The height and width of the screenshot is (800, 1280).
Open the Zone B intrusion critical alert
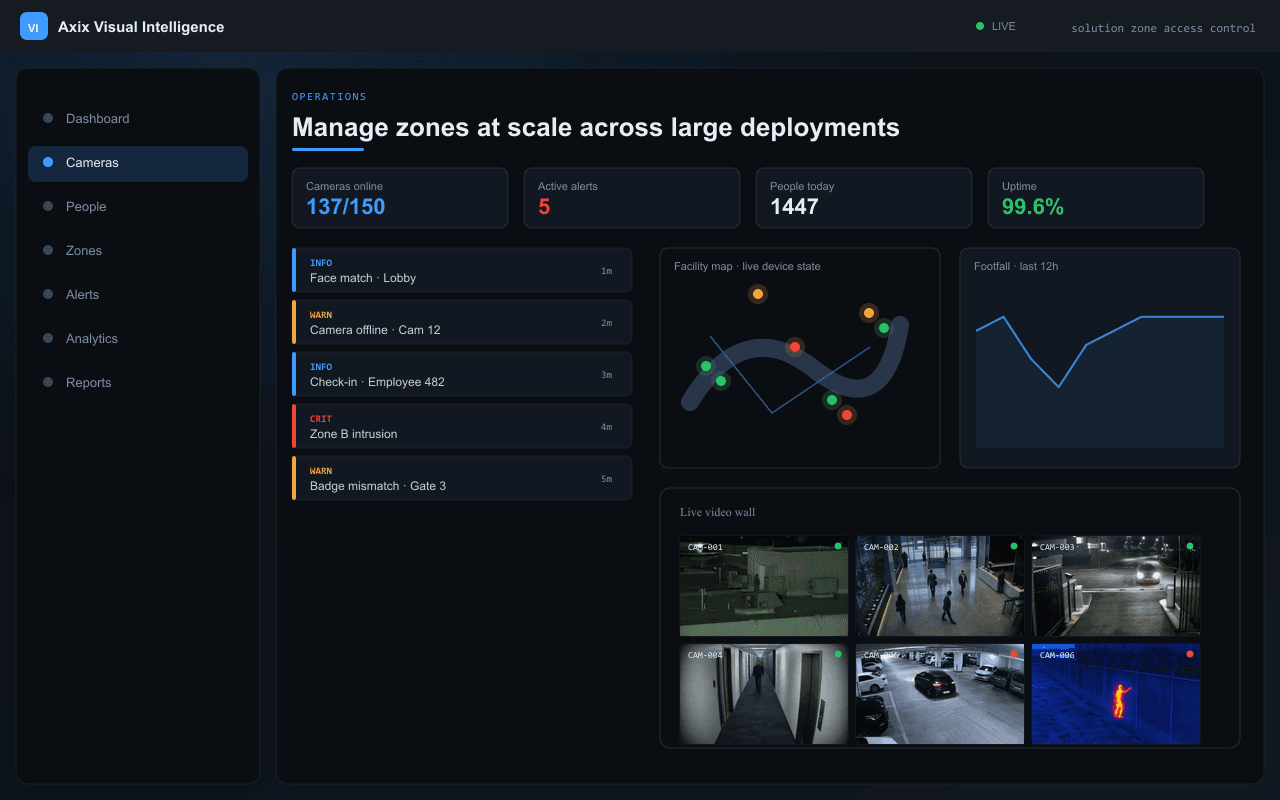coord(462,426)
